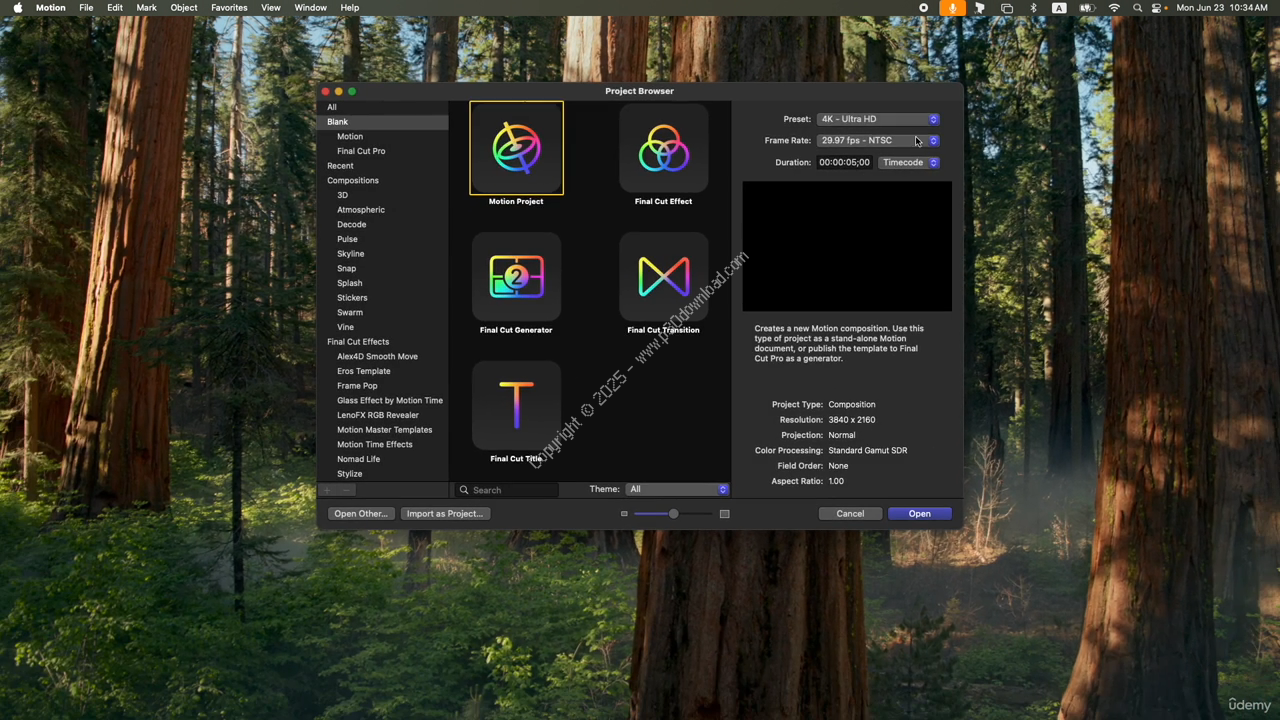Image resolution: width=1280 pixels, height=720 pixels.
Task: Open the Control Center icon
Action: click(1159, 8)
